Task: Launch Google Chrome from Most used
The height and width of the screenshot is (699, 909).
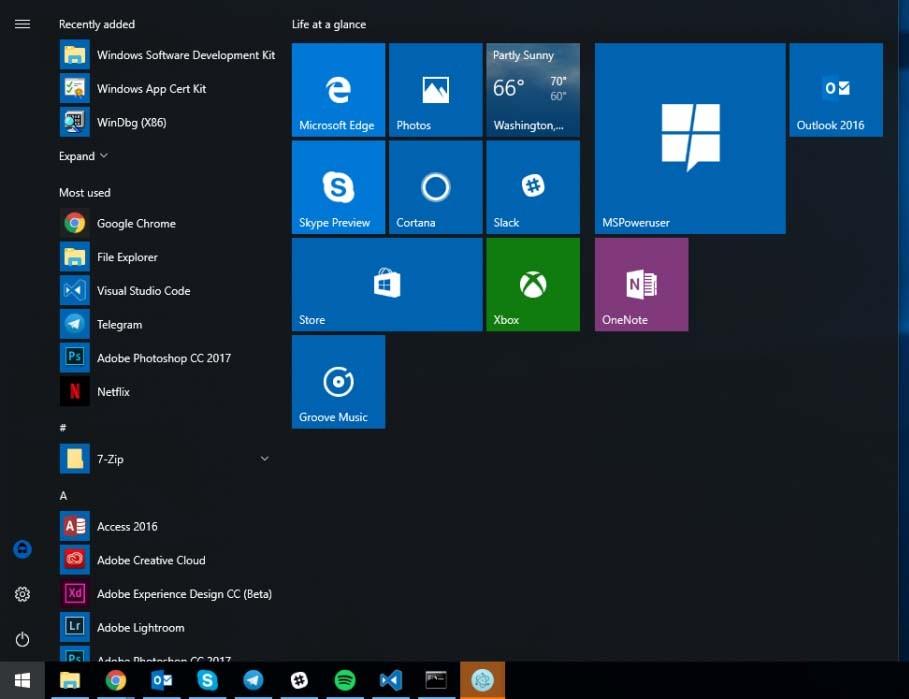Action: [x=136, y=223]
